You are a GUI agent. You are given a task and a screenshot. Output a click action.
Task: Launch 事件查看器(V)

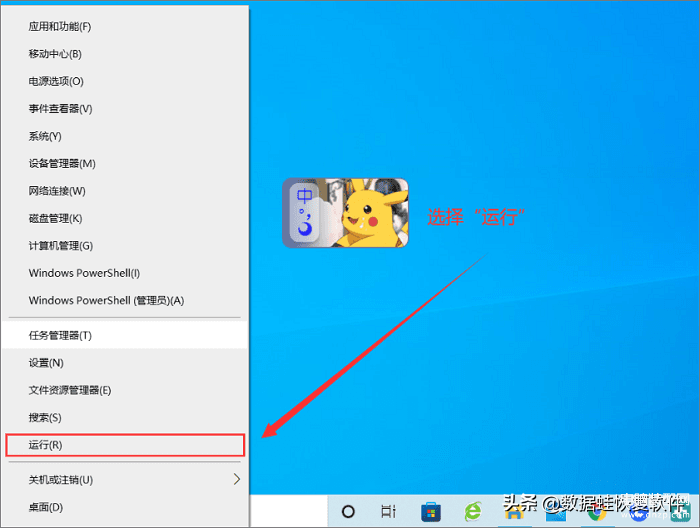(x=125, y=109)
